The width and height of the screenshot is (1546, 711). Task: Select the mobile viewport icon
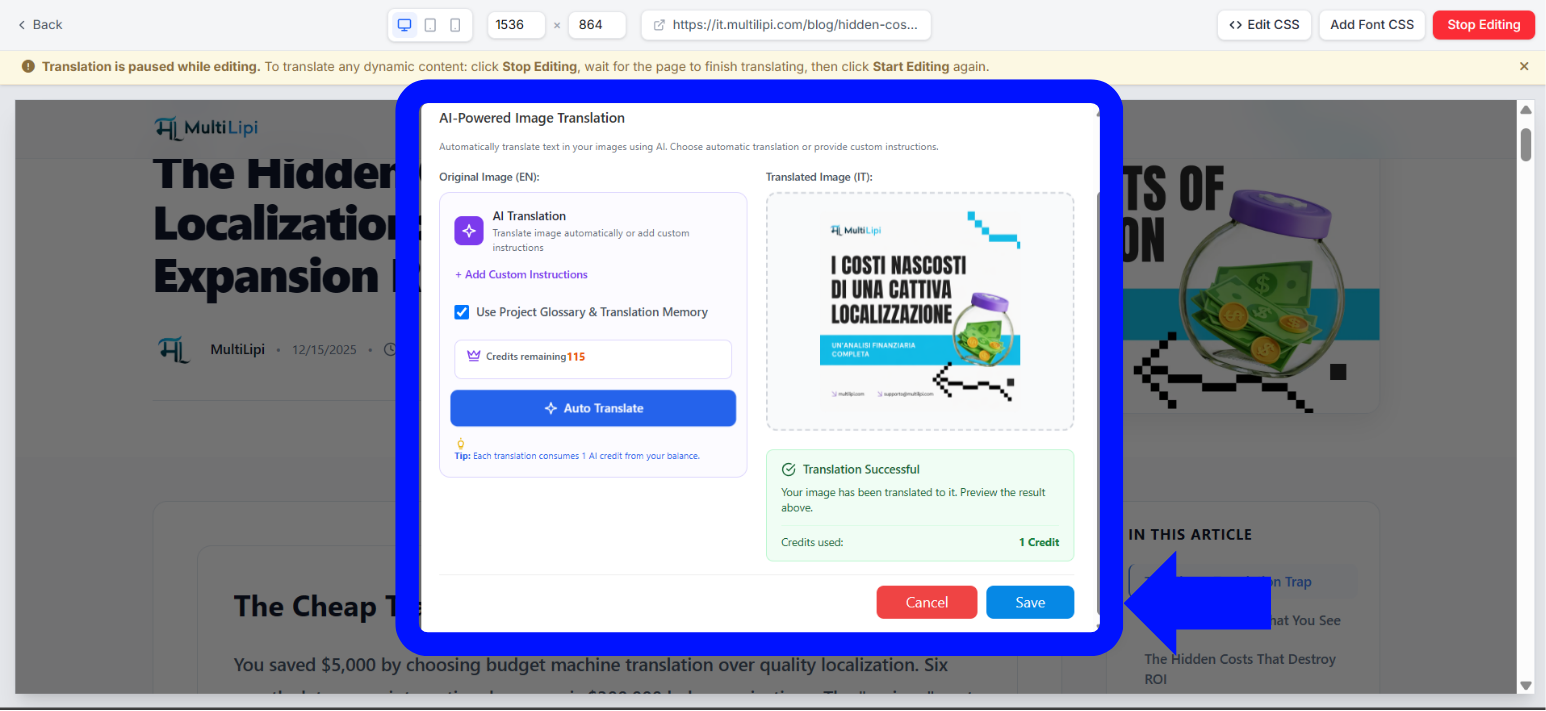pyautogui.click(x=455, y=25)
